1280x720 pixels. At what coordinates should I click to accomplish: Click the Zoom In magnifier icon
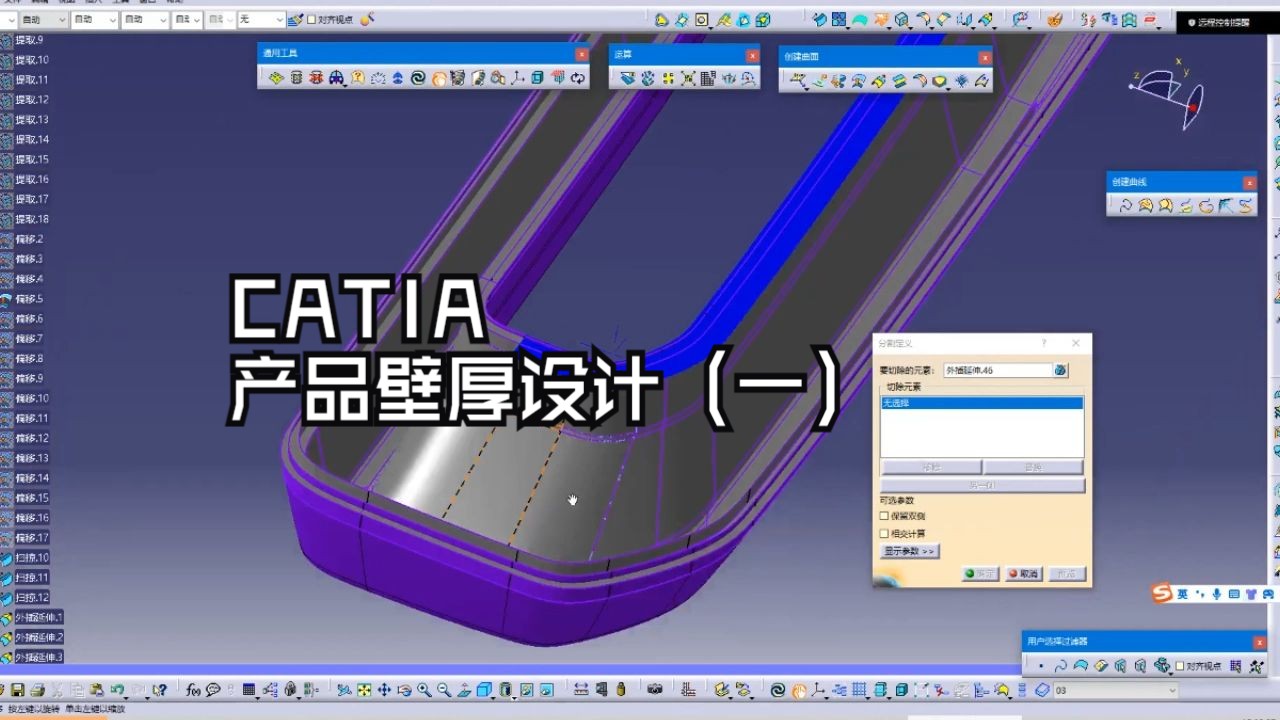tap(424, 690)
